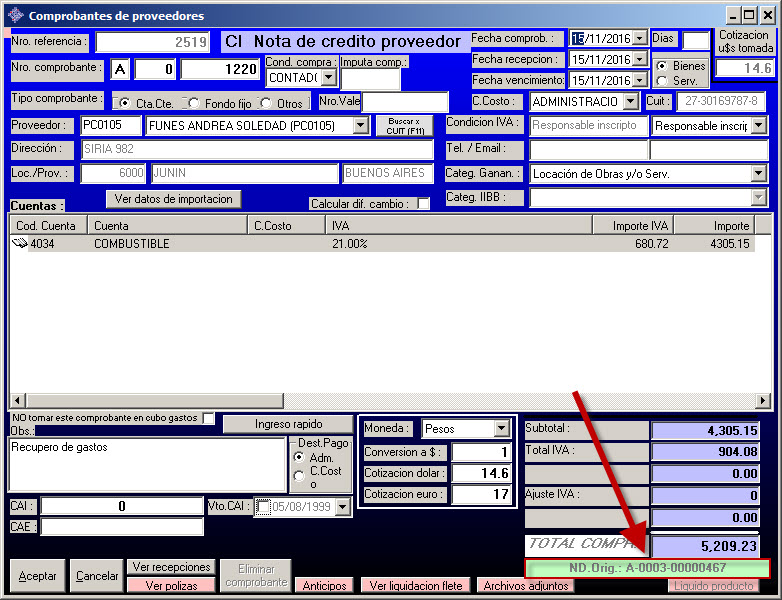This screenshot has width=782, height=600.
Task: Open the C.Costo ADMINISTRACION dropdown
Action: click(x=629, y=101)
